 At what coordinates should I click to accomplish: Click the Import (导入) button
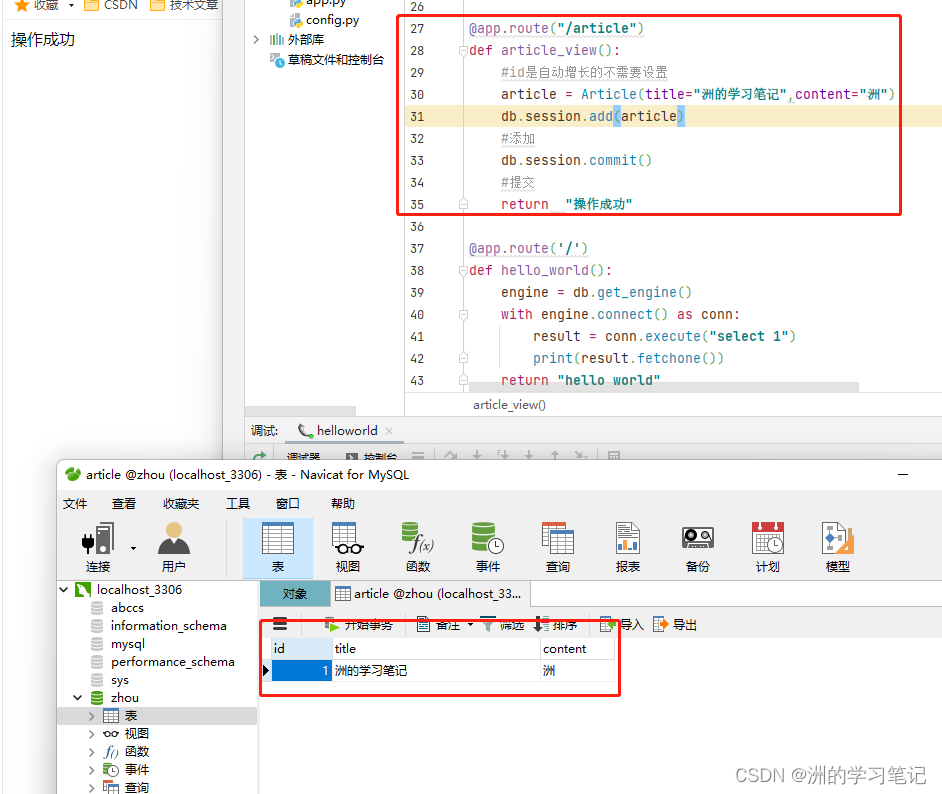622,625
